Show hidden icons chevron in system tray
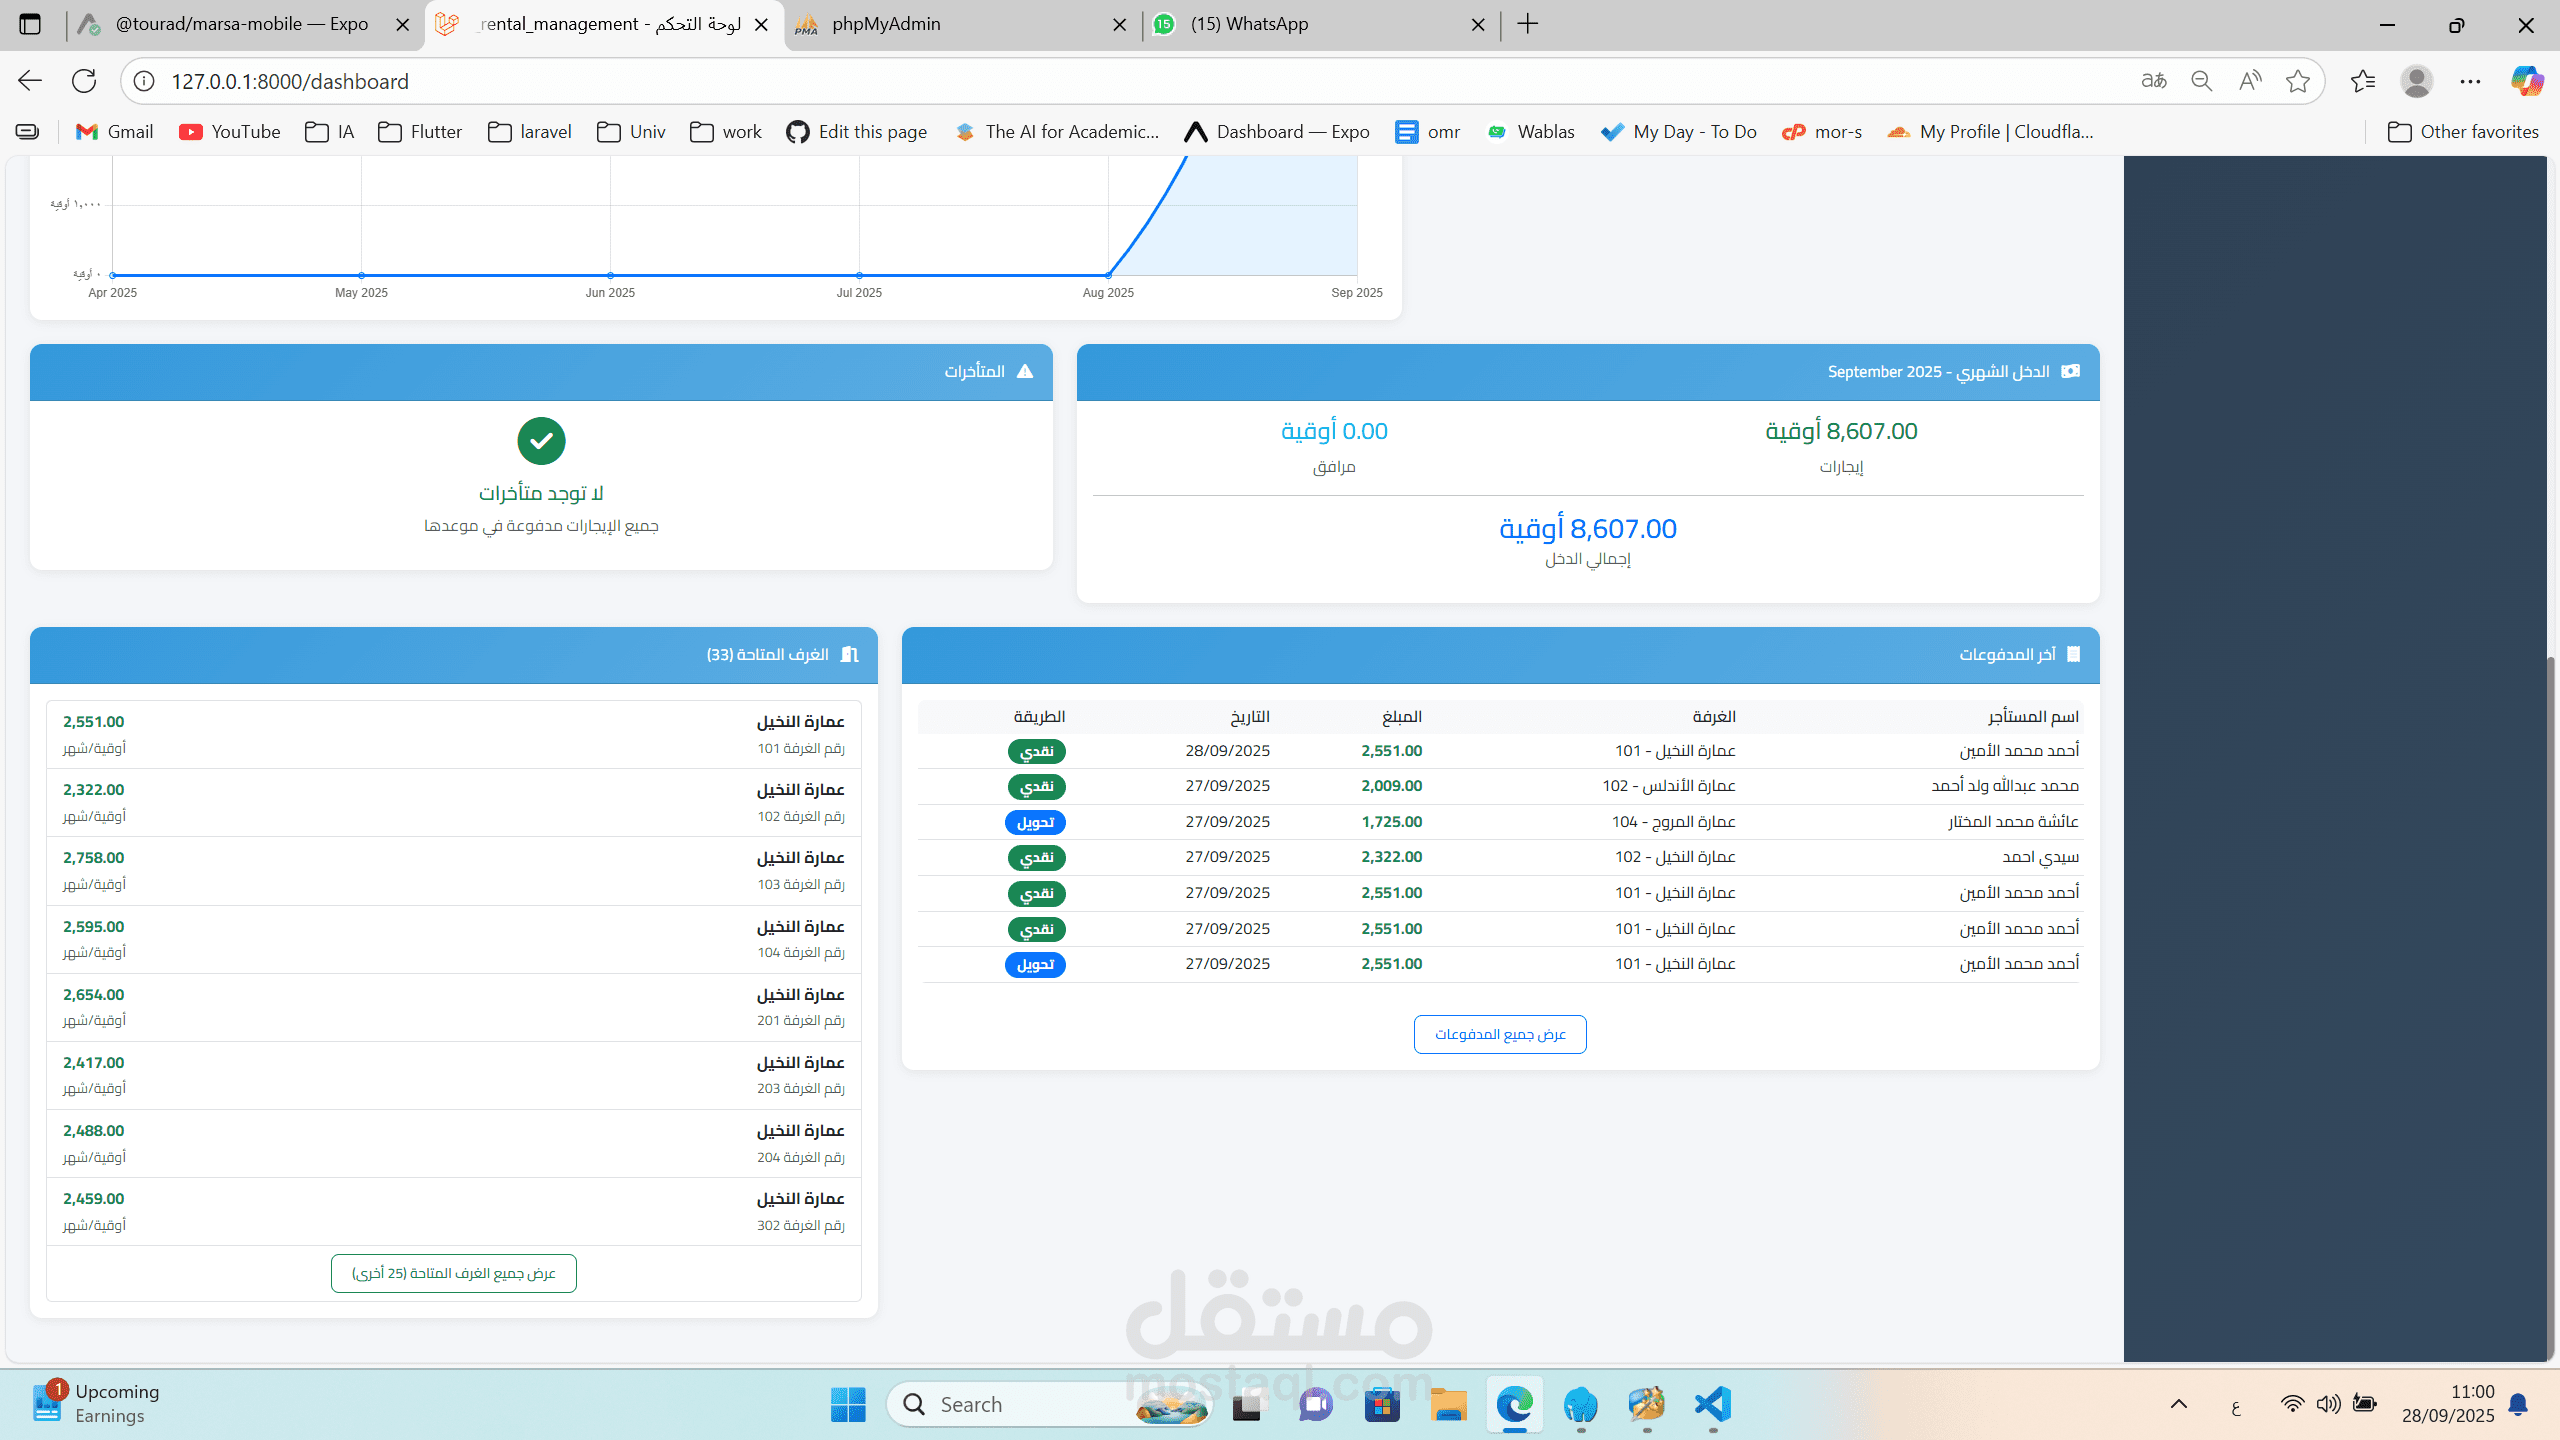Viewport: 2560px width, 1440px height. (x=2178, y=1405)
